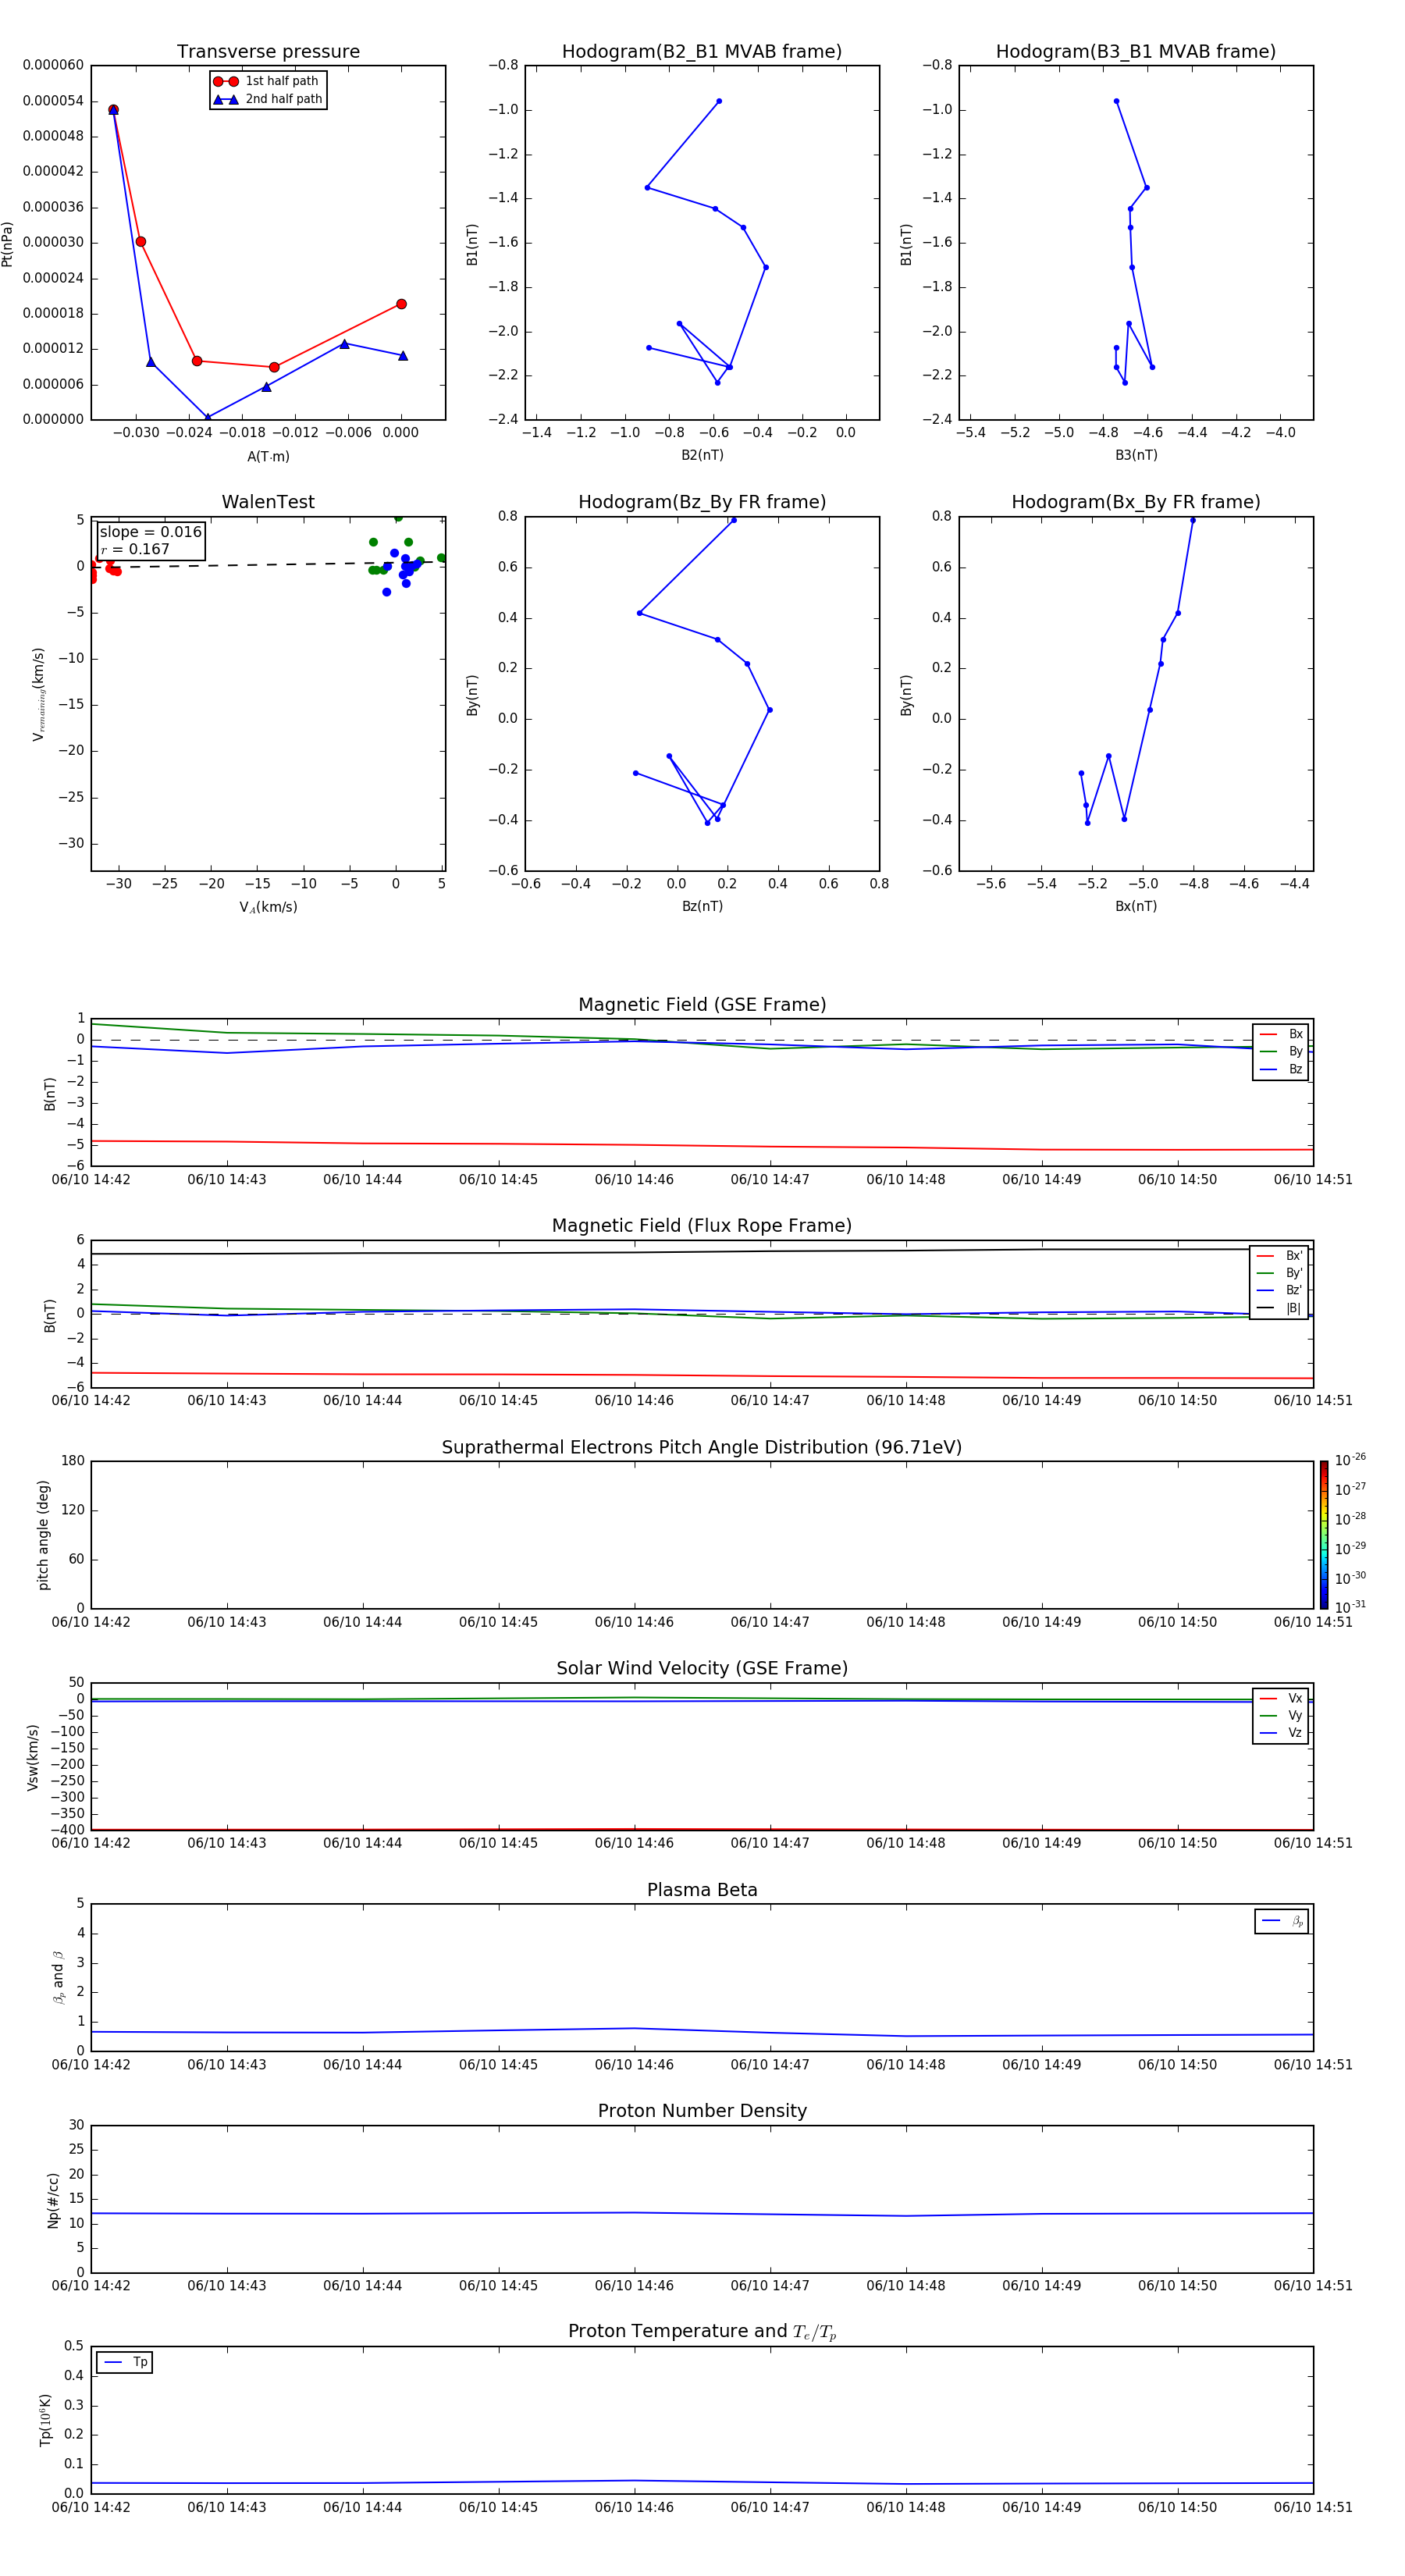Click the 'Tp' legend entry
This screenshot has height=2576, width=1405.
(125, 2362)
